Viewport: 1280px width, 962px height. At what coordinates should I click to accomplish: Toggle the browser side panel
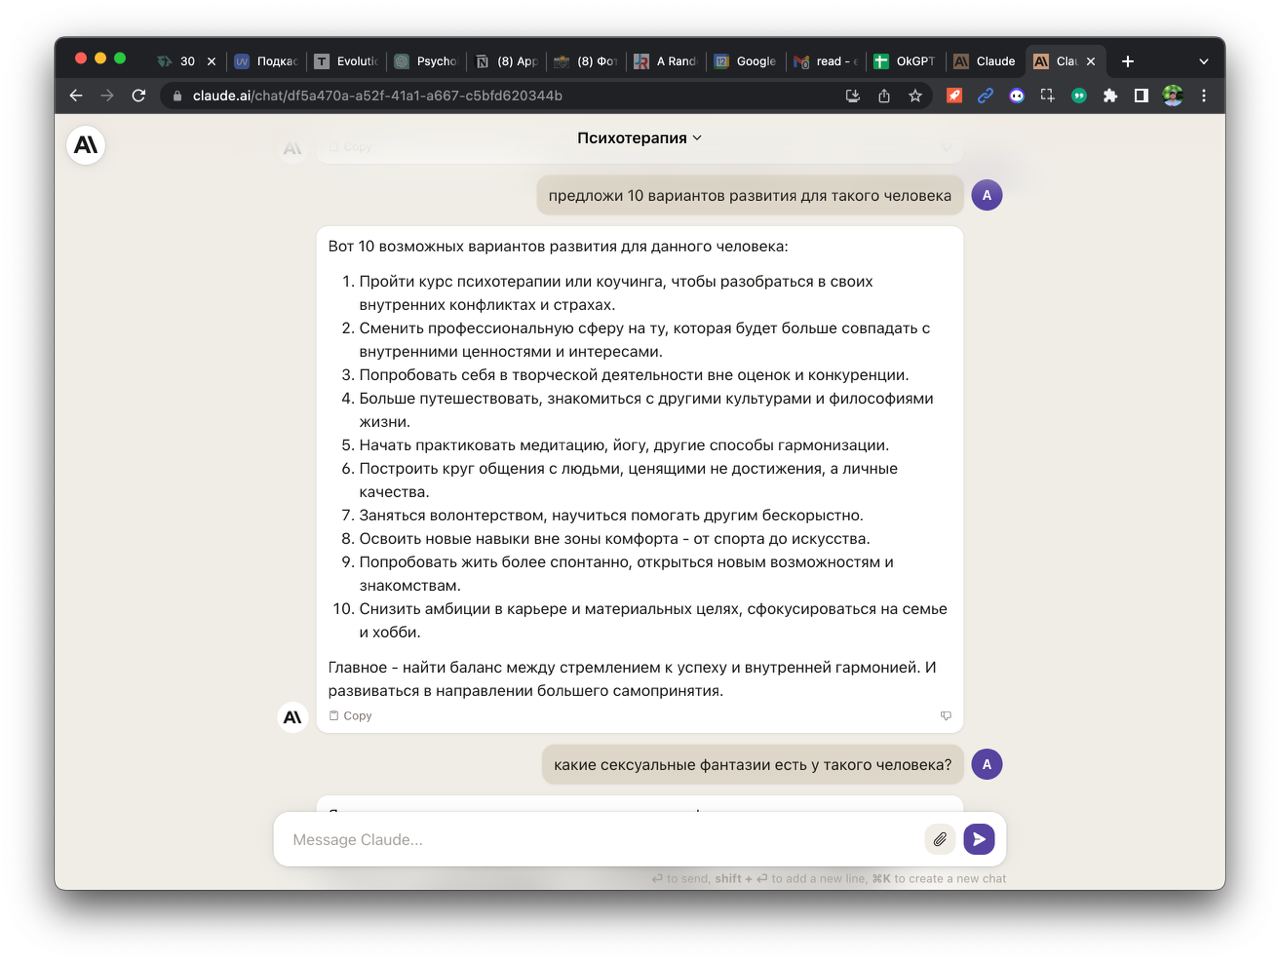tap(1141, 96)
